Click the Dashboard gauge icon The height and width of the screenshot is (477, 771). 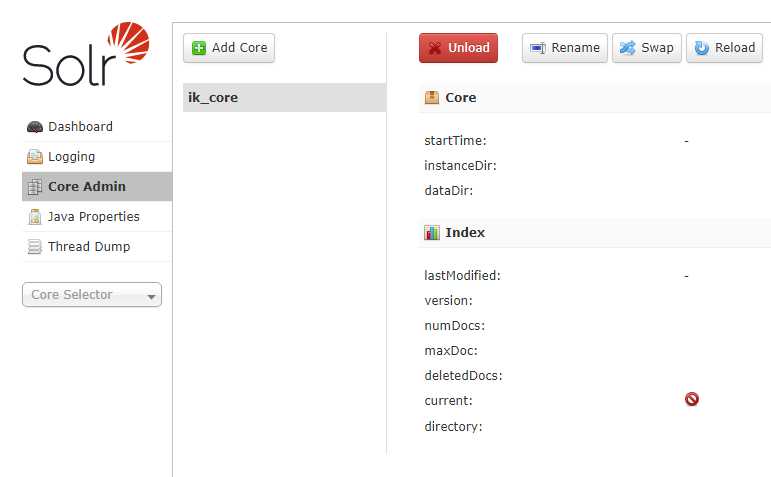click(34, 127)
